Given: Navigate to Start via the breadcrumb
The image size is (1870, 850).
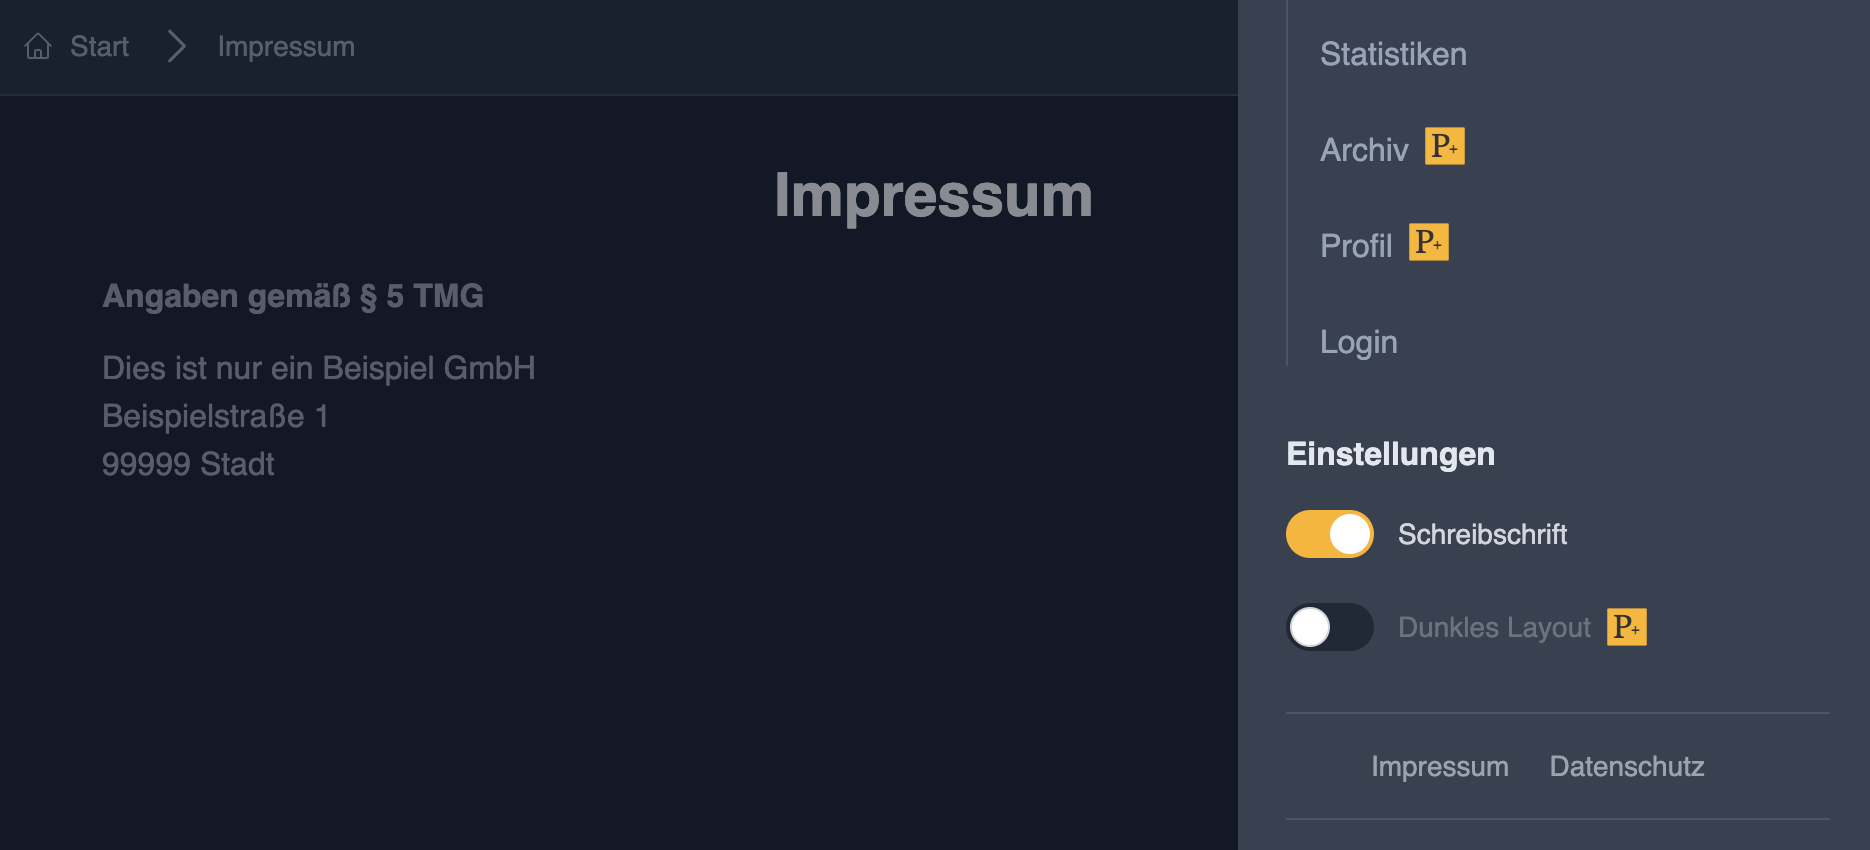Looking at the screenshot, I should (x=98, y=46).
